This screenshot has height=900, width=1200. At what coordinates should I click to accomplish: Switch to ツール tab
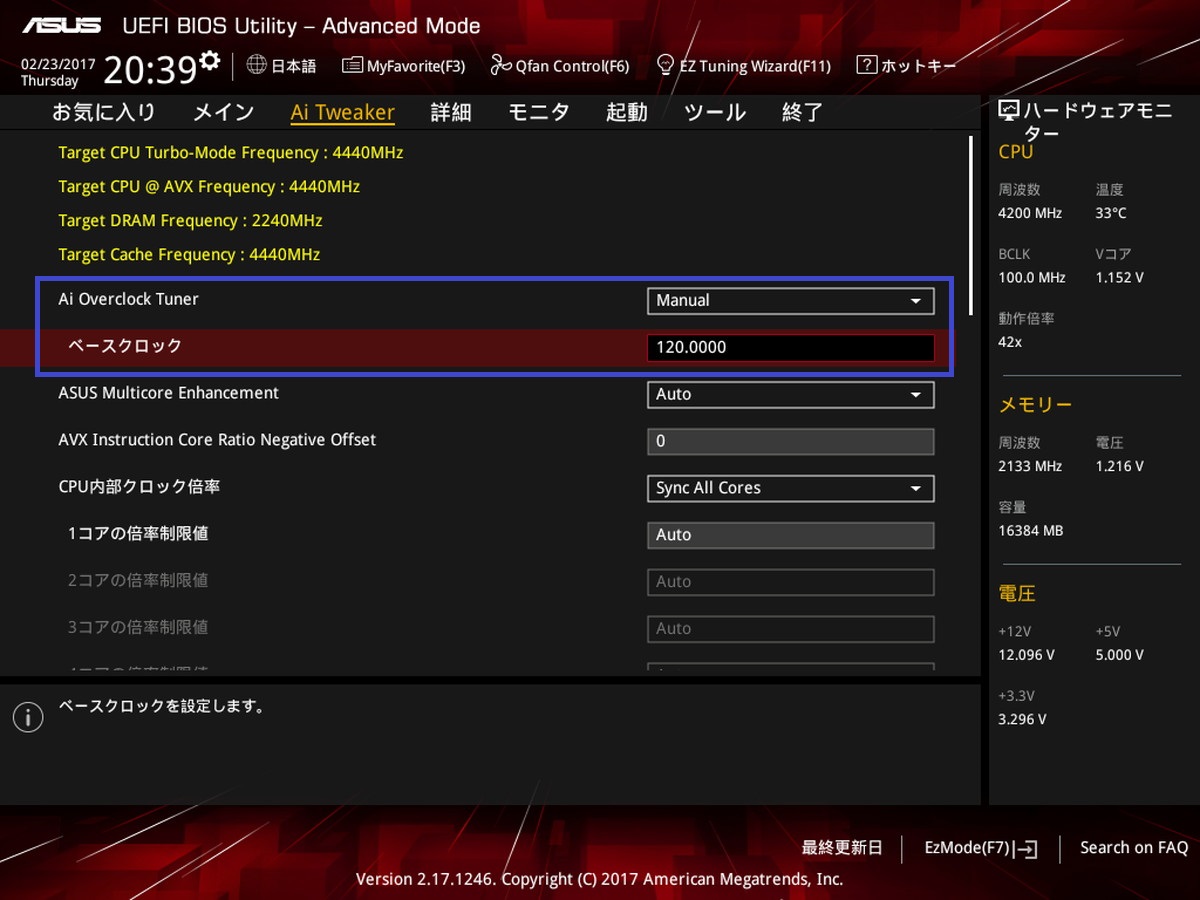715,112
